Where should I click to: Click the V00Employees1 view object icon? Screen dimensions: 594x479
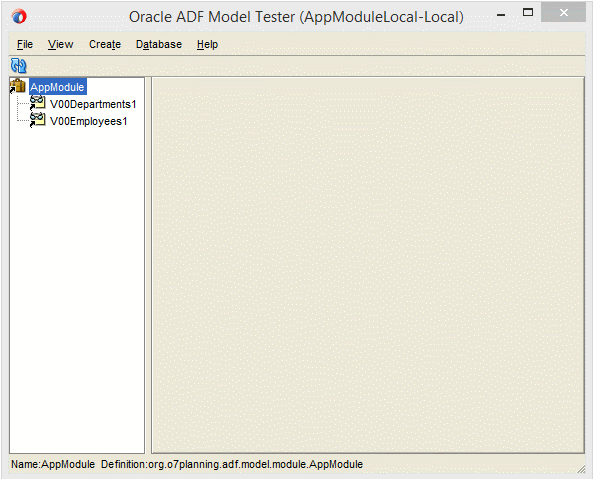click(38, 120)
